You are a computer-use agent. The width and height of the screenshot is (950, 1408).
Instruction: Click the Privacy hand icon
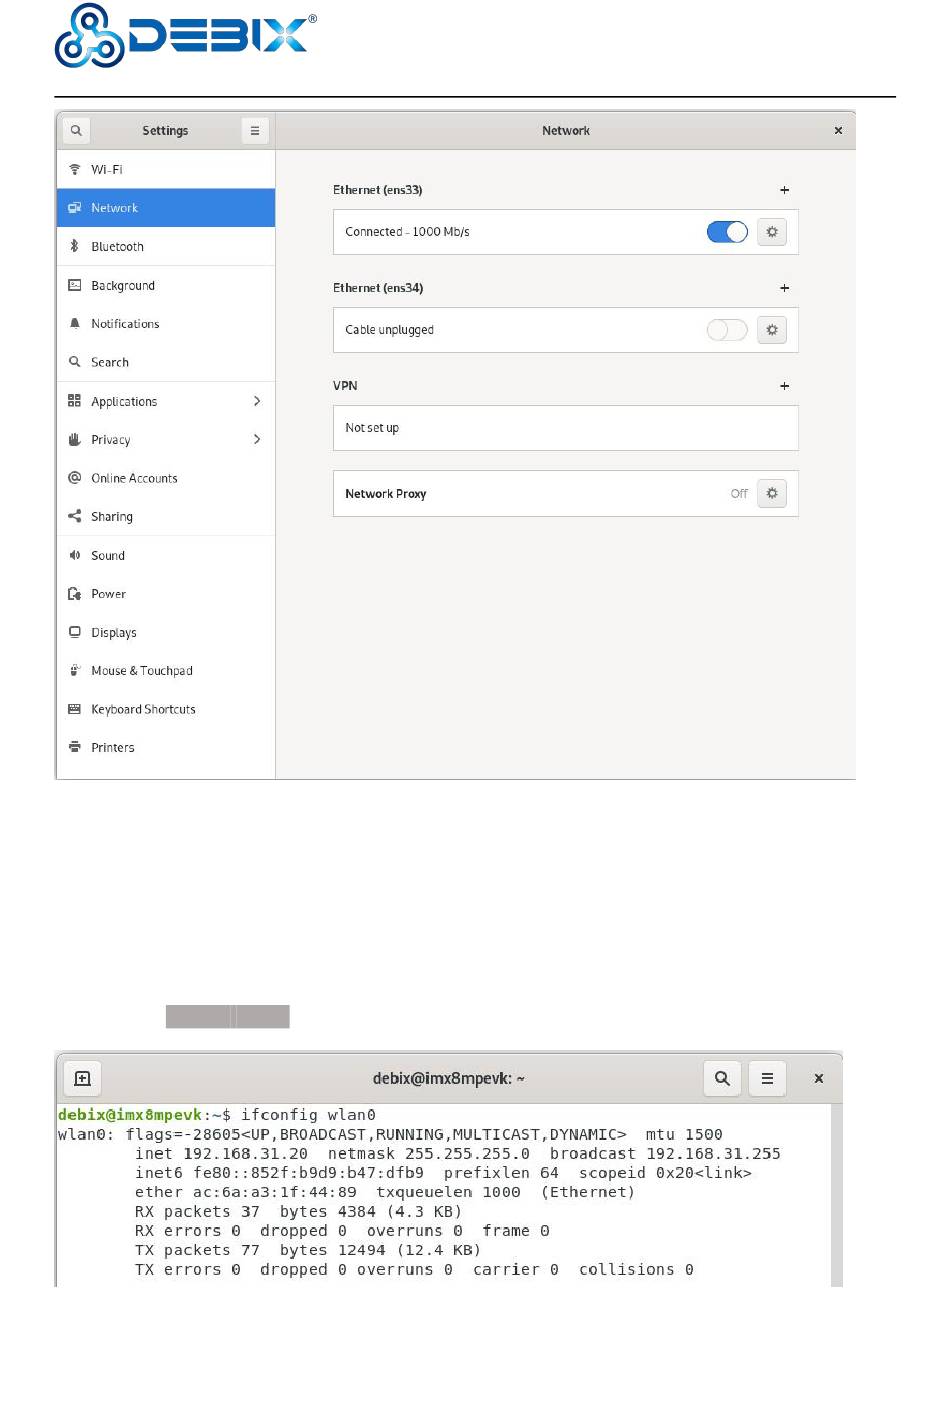tap(75, 440)
